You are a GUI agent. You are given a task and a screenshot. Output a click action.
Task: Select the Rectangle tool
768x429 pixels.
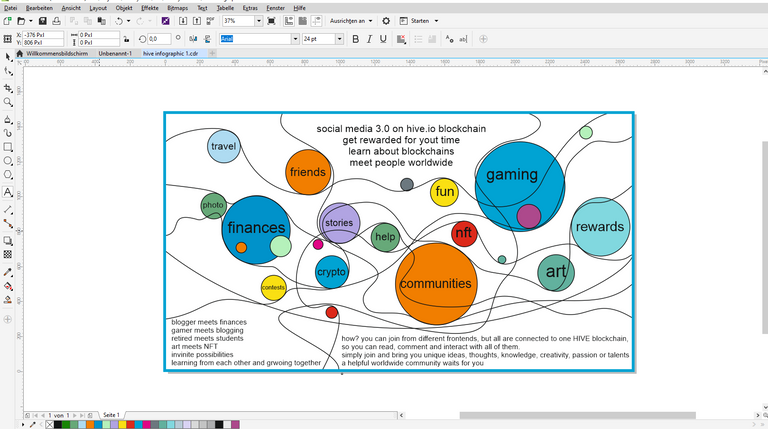pos(8,147)
